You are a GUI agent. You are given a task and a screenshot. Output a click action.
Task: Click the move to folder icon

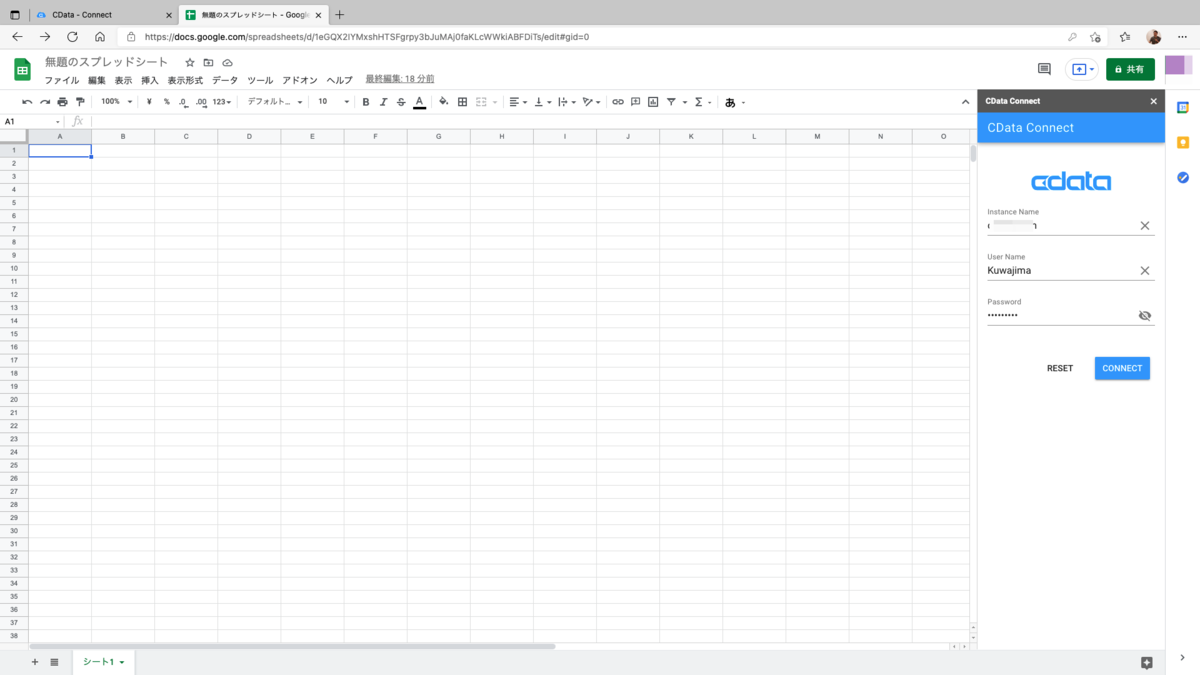coord(208,62)
